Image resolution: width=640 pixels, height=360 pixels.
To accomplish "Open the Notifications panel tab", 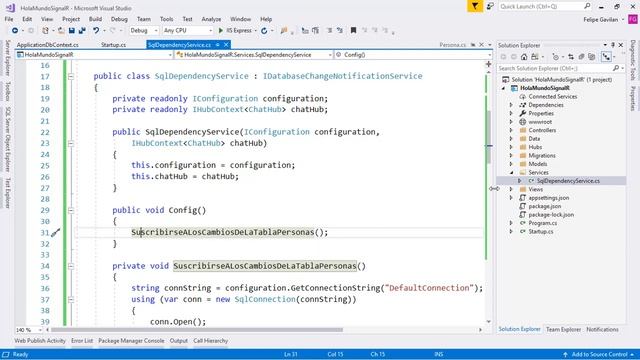I will pos(602,329).
